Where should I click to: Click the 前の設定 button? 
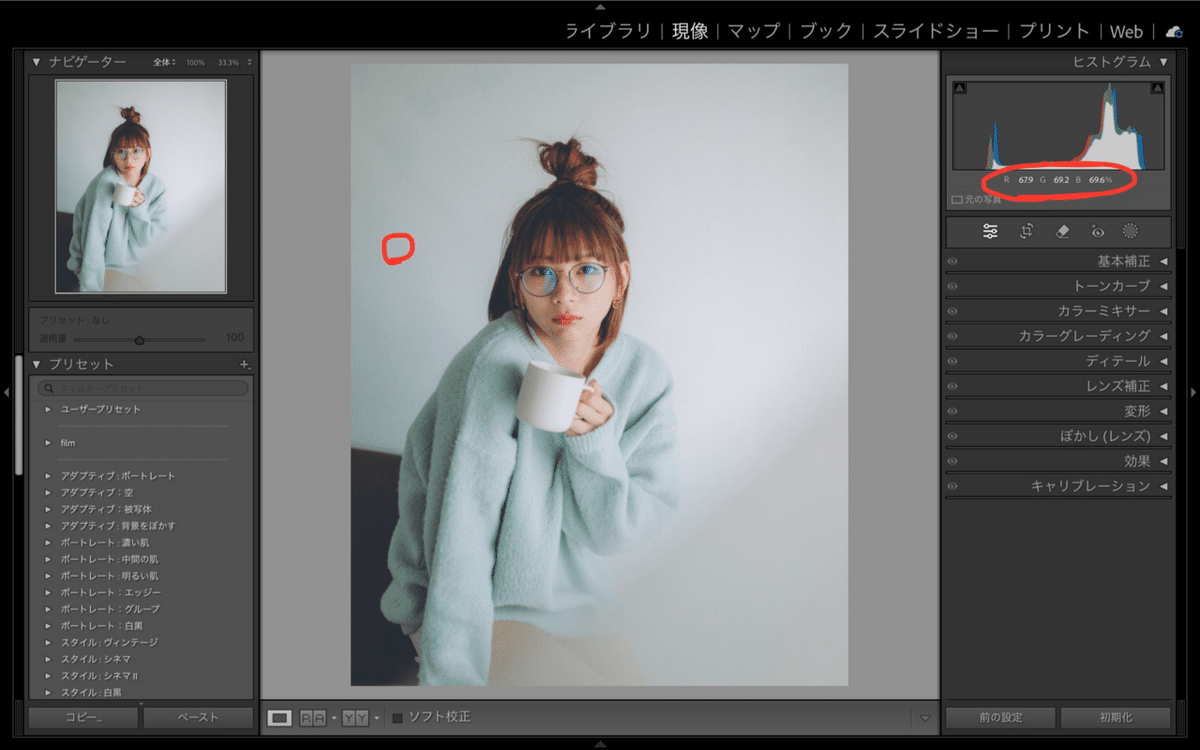1000,717
